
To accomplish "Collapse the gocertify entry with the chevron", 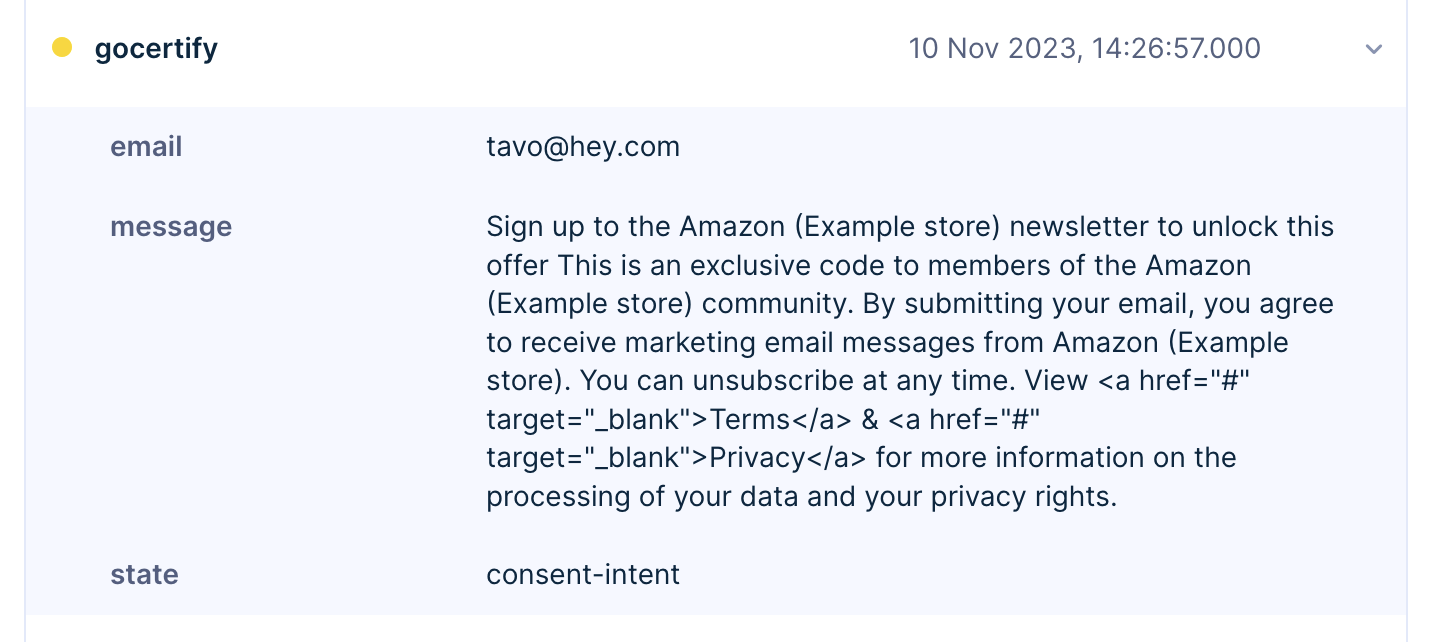I will tap(1374, 49).
